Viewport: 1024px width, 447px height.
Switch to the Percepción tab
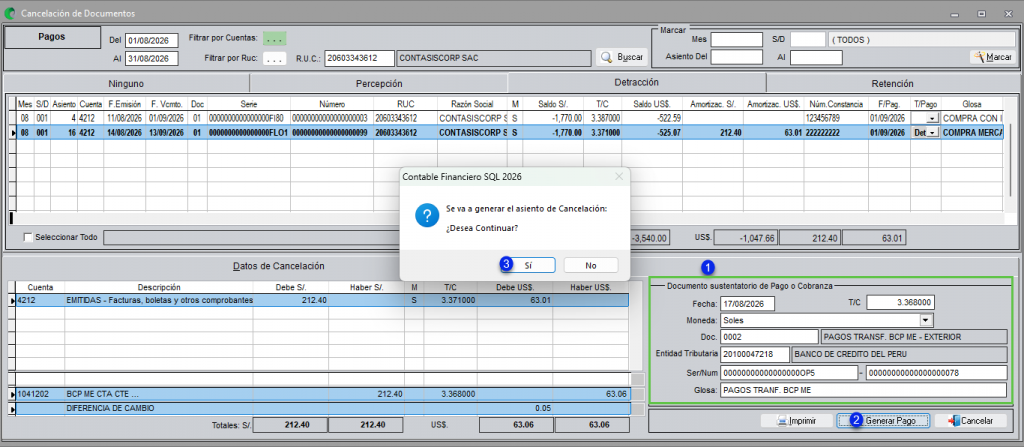tap(379, 84)
